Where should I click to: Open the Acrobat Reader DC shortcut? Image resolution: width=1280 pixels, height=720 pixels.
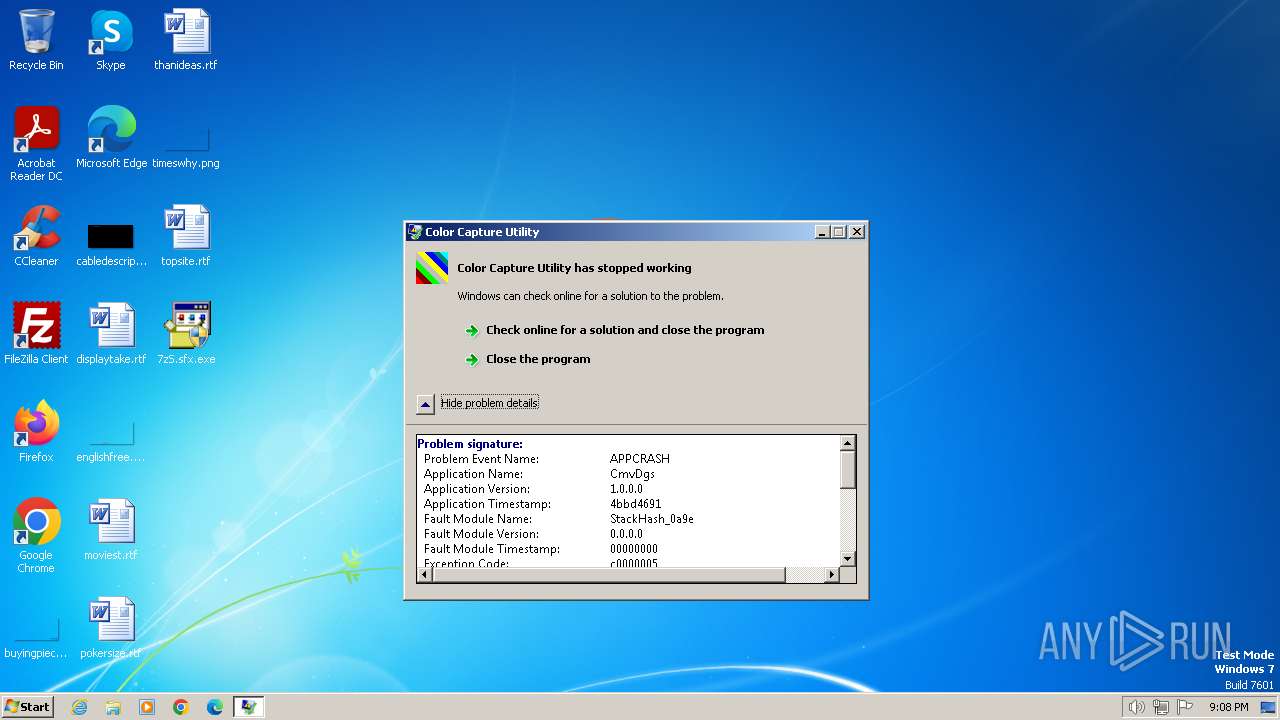[x=36, y=144]
